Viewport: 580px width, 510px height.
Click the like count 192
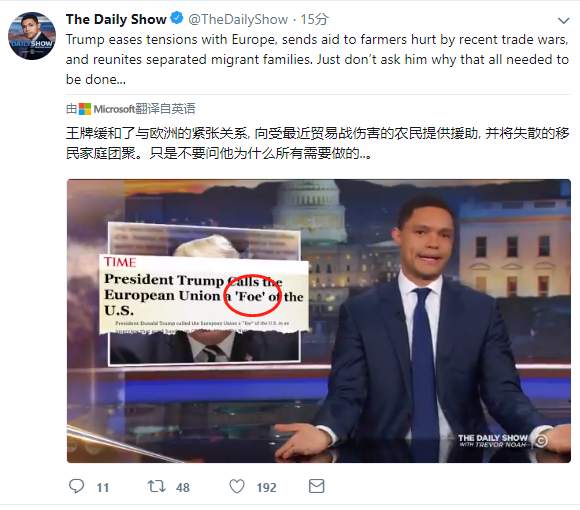266,487
